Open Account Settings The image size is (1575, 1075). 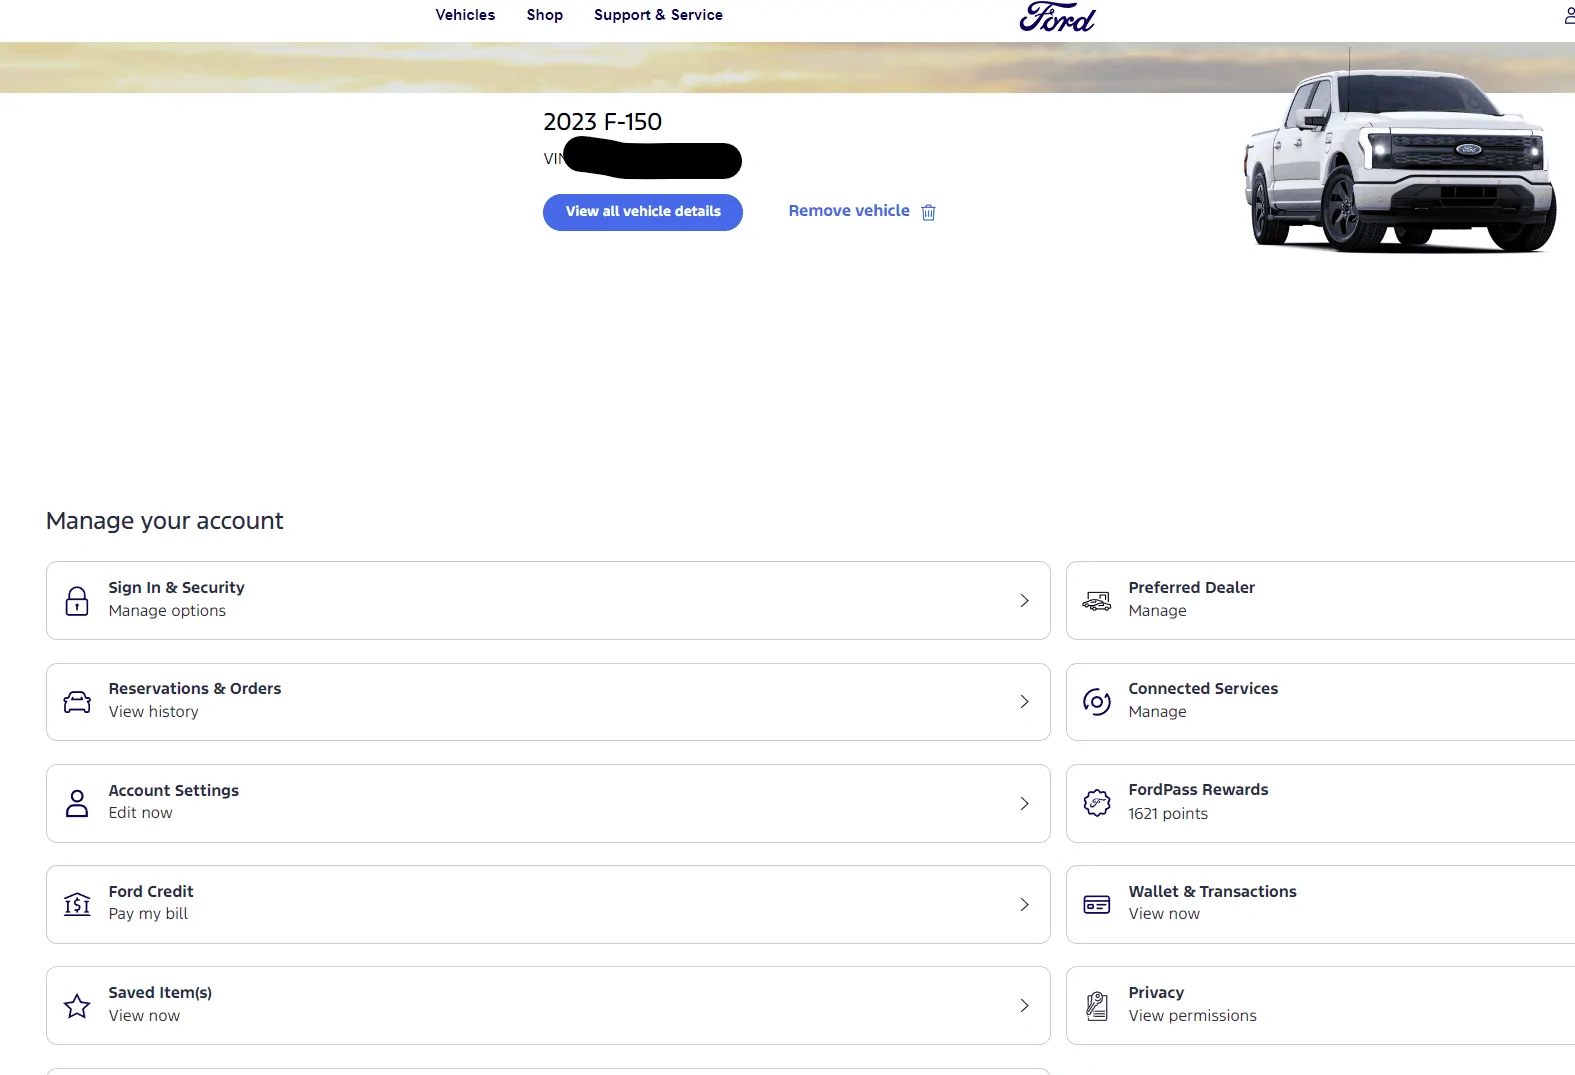click(548, 803)
